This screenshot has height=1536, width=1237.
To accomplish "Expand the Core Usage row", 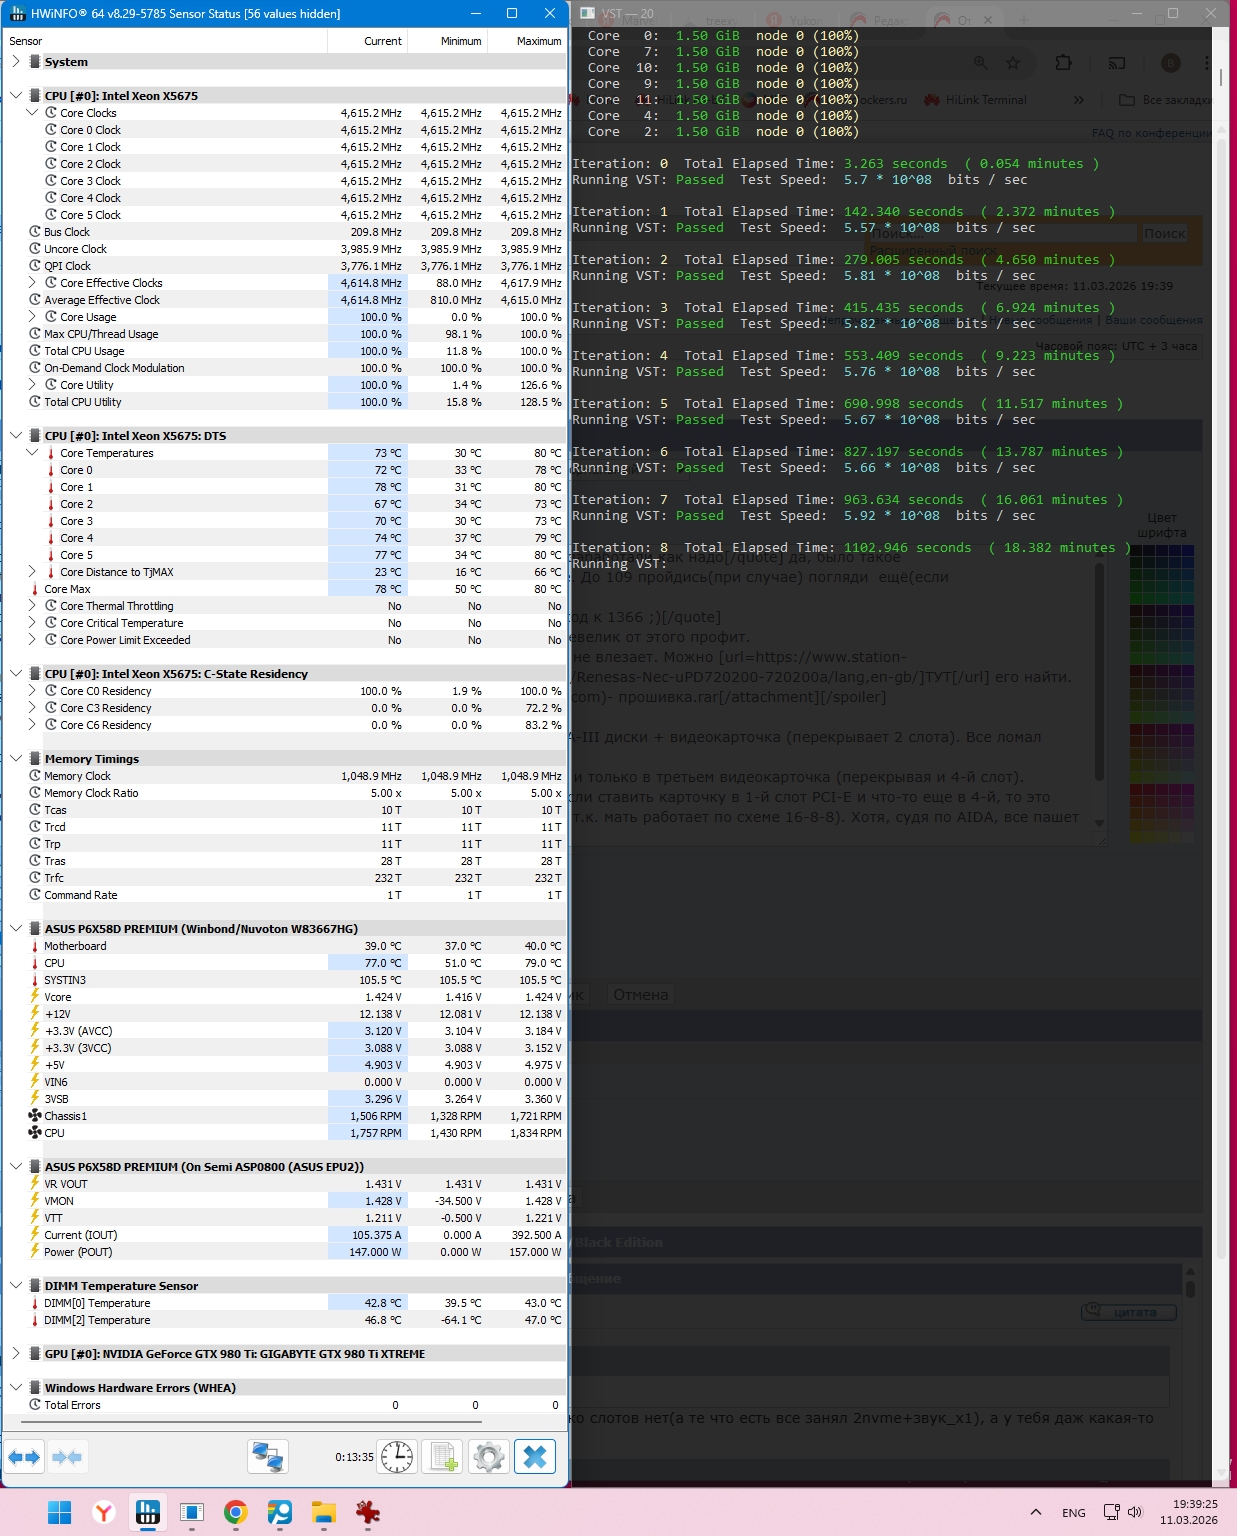I will [x=32, y=317].
